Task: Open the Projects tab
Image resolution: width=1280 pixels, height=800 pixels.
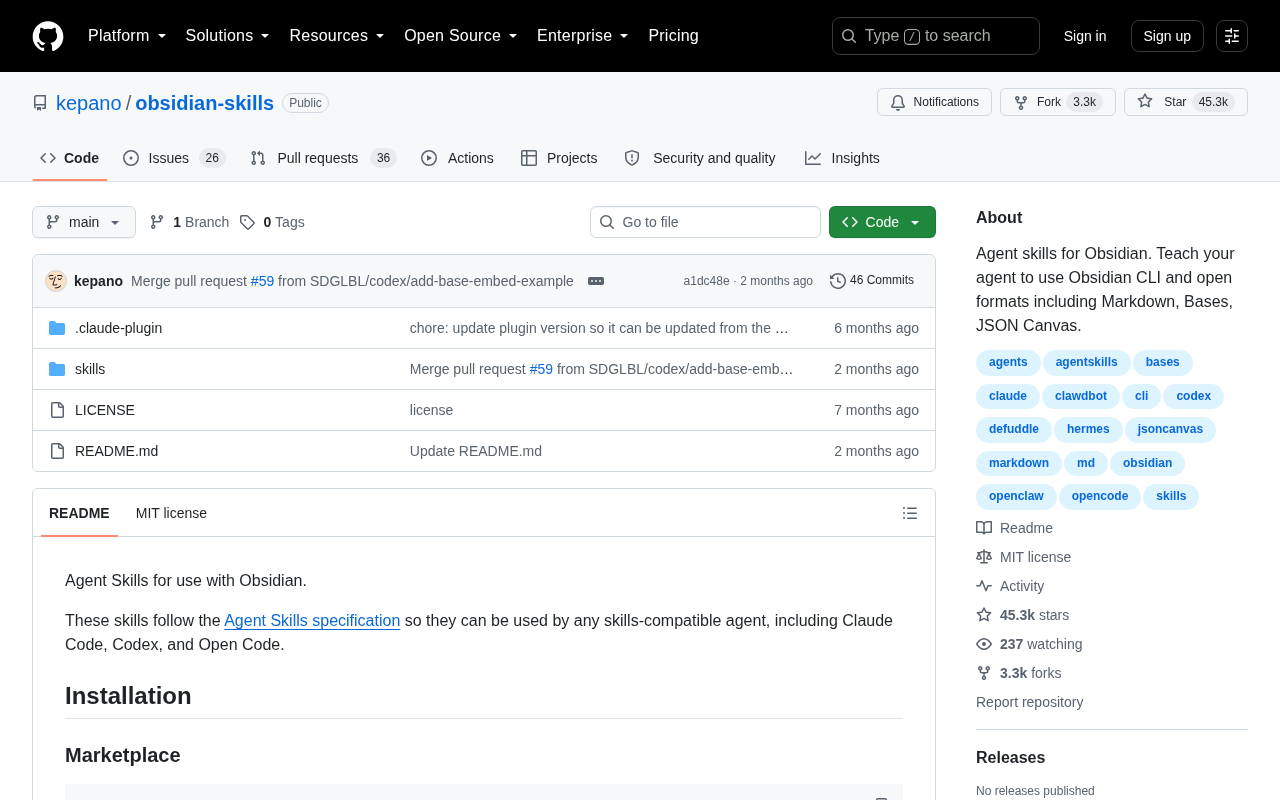Action: click(x=559, y=158)
